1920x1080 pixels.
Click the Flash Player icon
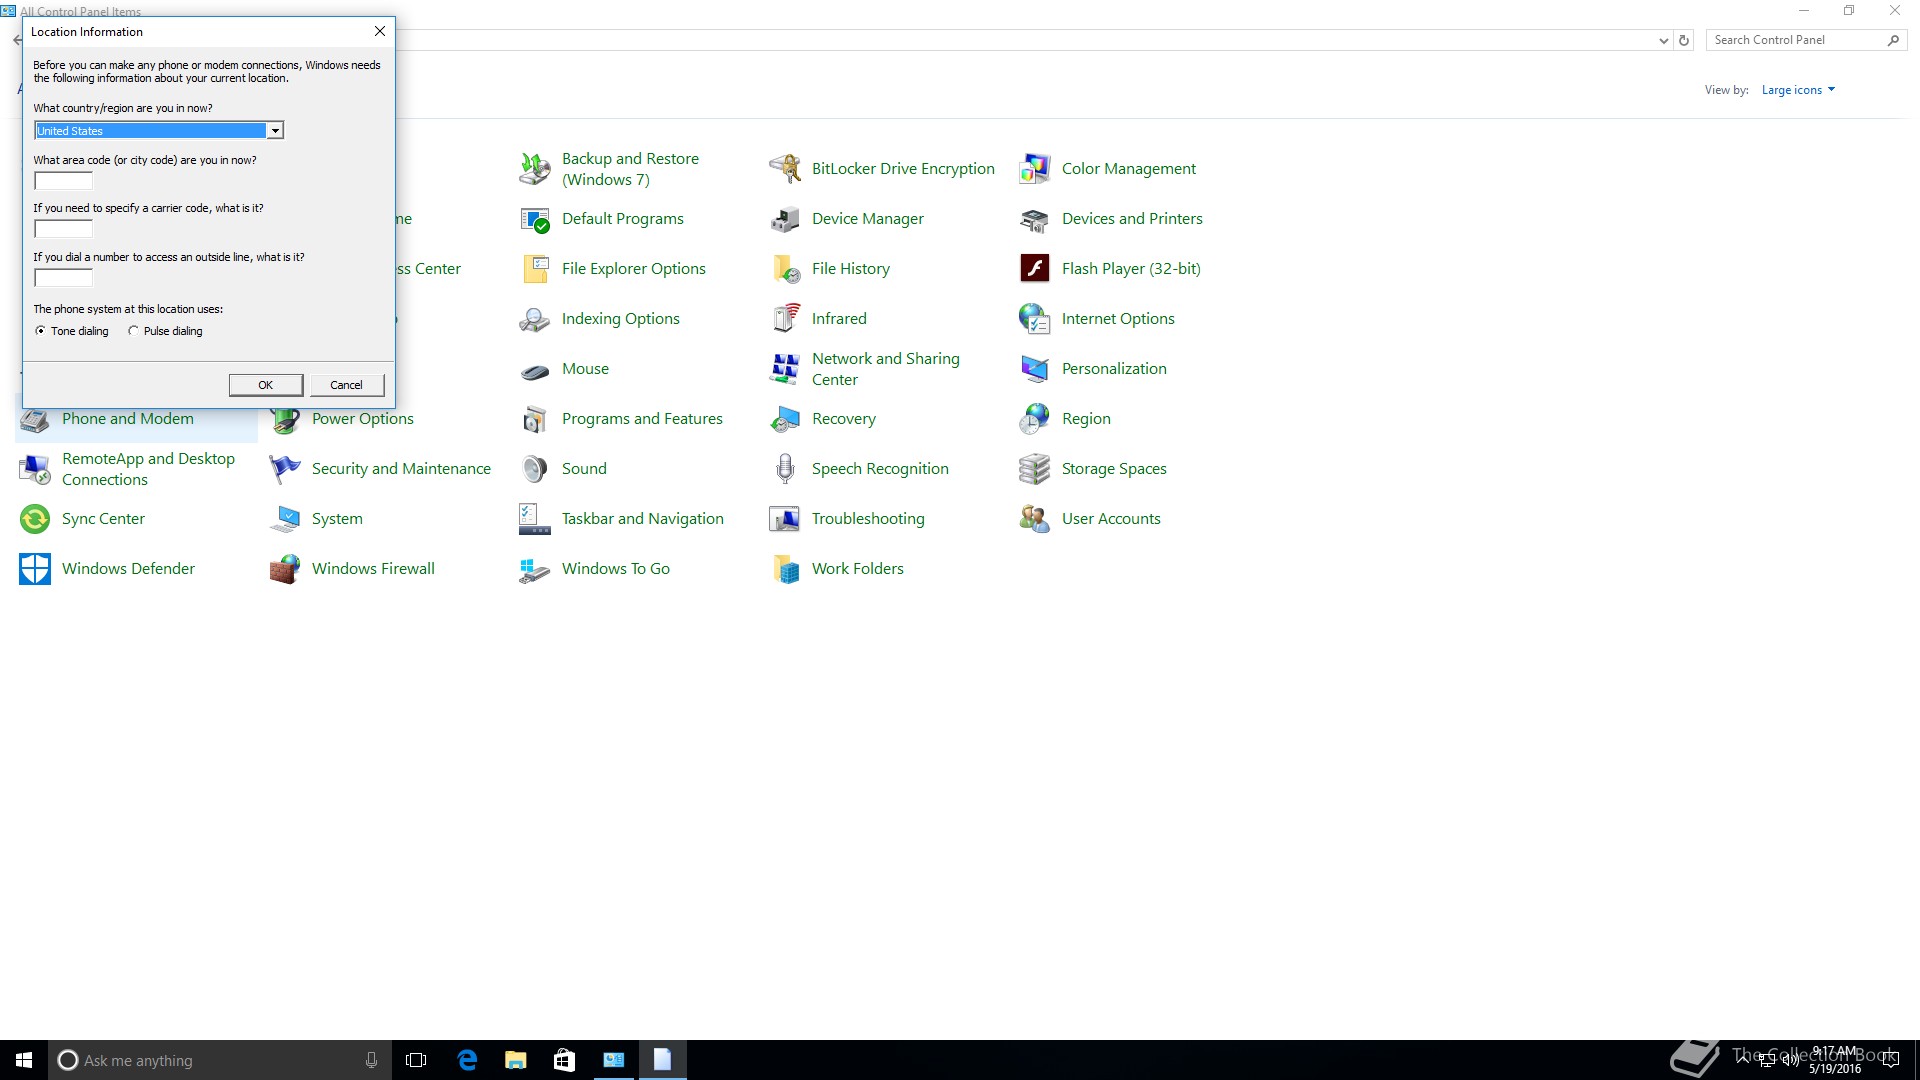1034,269
